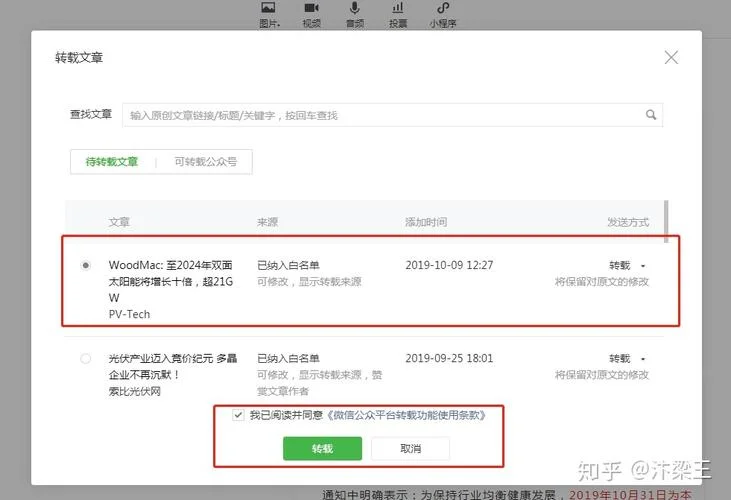Click the 光伏产业迈入竞价纪元 article title
Viewport: 731px width, 500px height.
click(172, 366)
